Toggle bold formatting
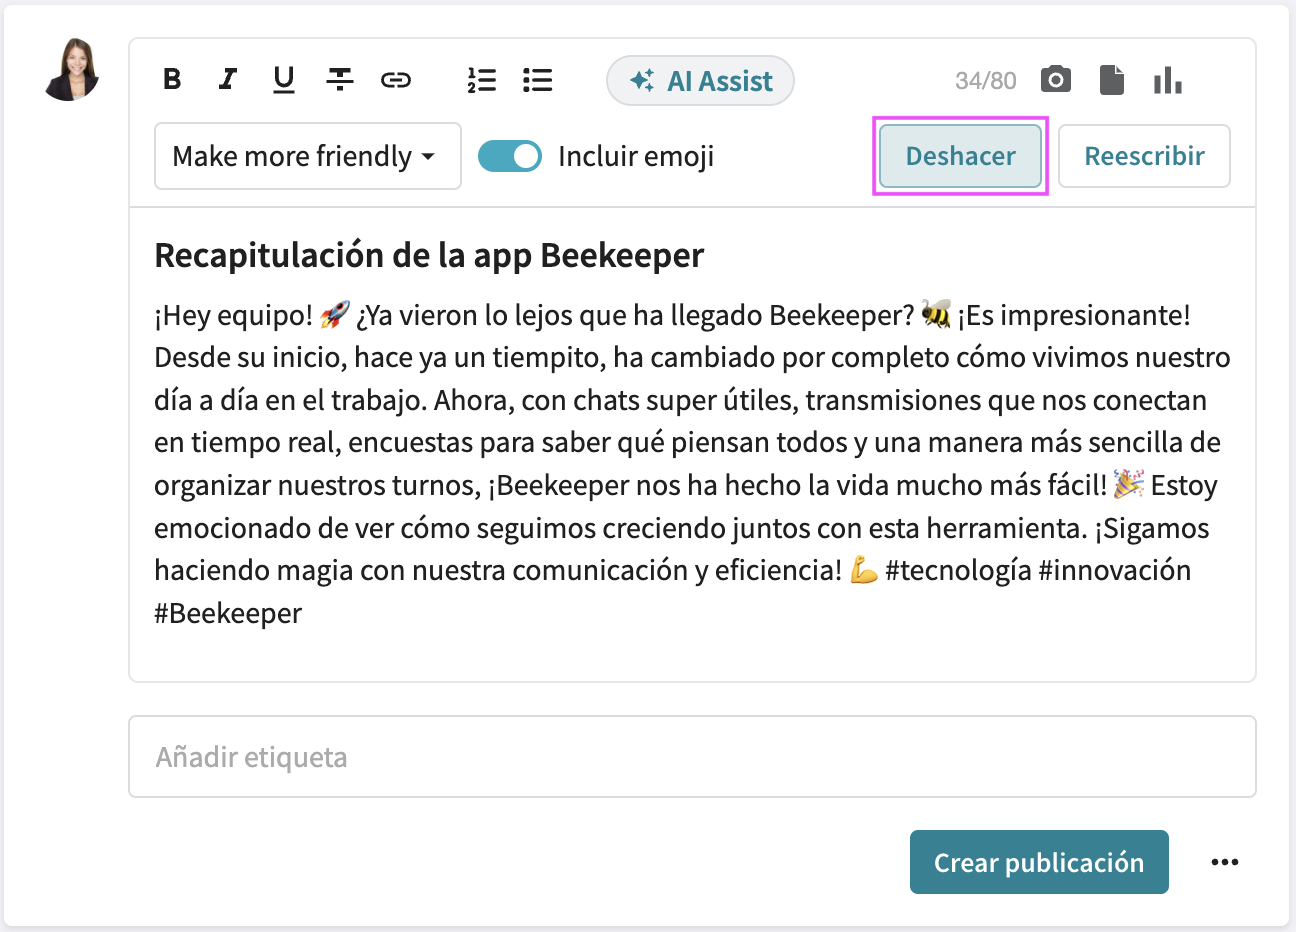 pos(171,80)
